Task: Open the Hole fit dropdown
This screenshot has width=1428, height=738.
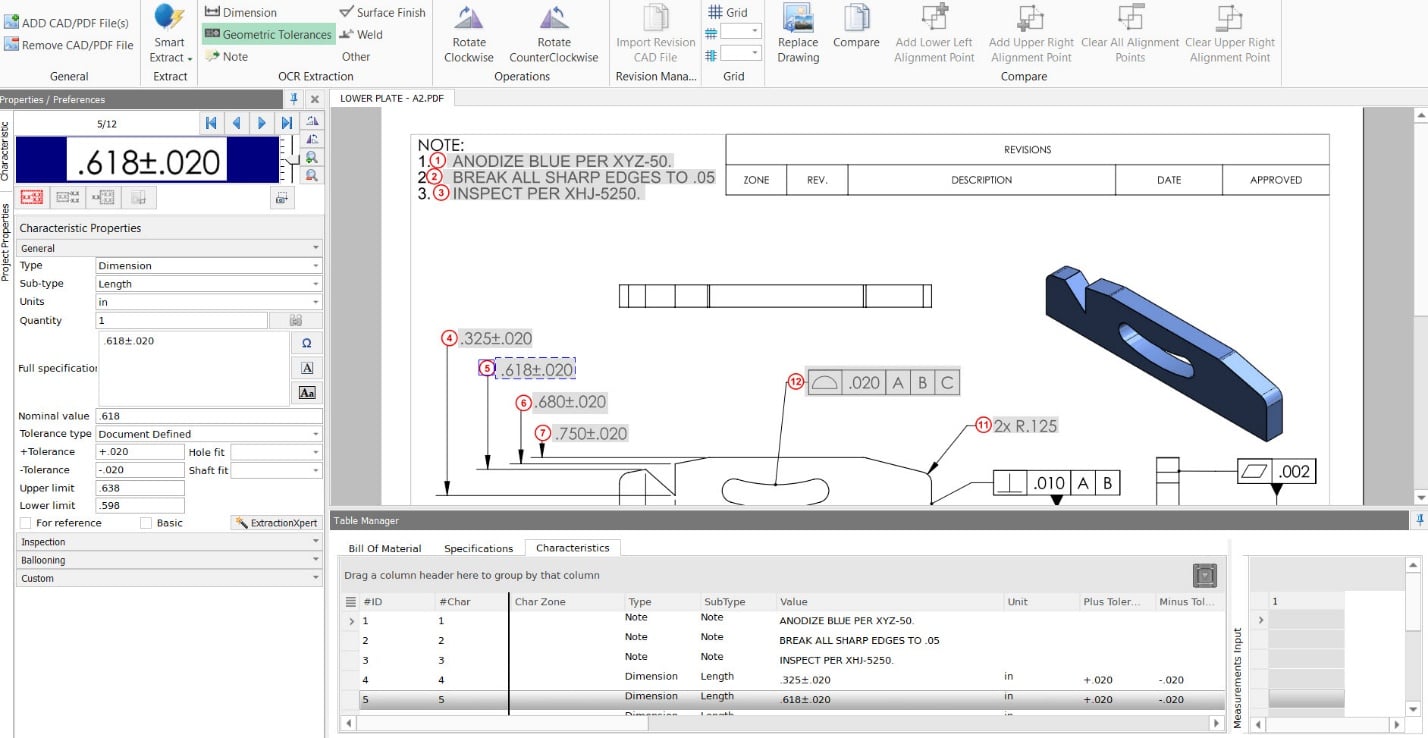Action: tap(276, 452)
